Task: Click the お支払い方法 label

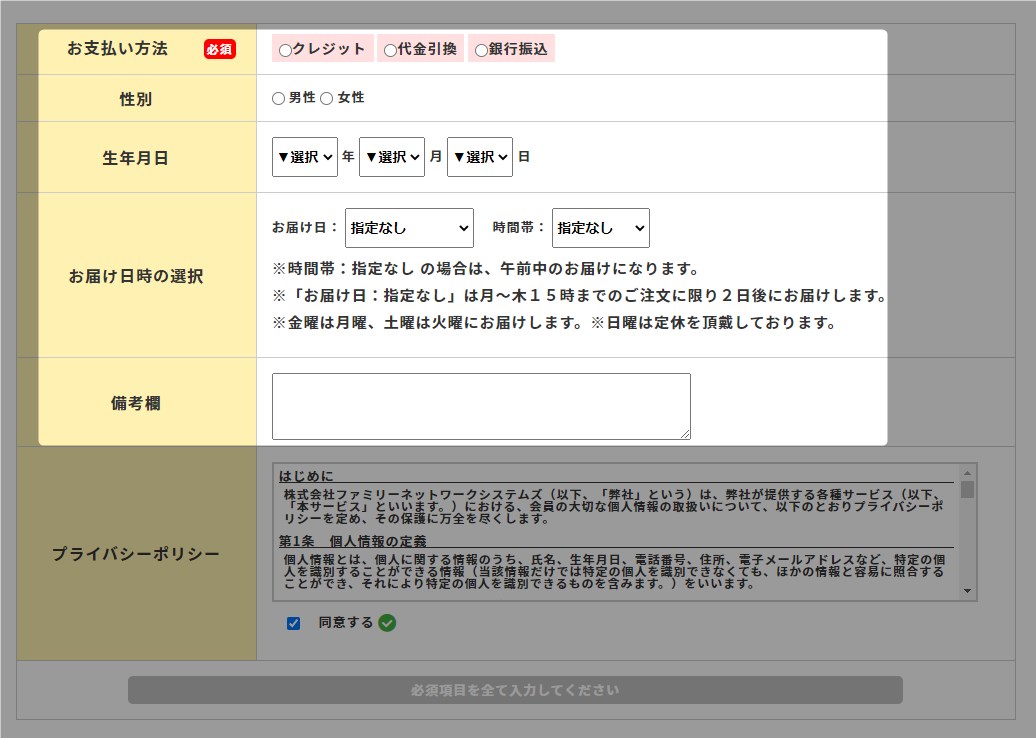Action: tap(118, 48)
